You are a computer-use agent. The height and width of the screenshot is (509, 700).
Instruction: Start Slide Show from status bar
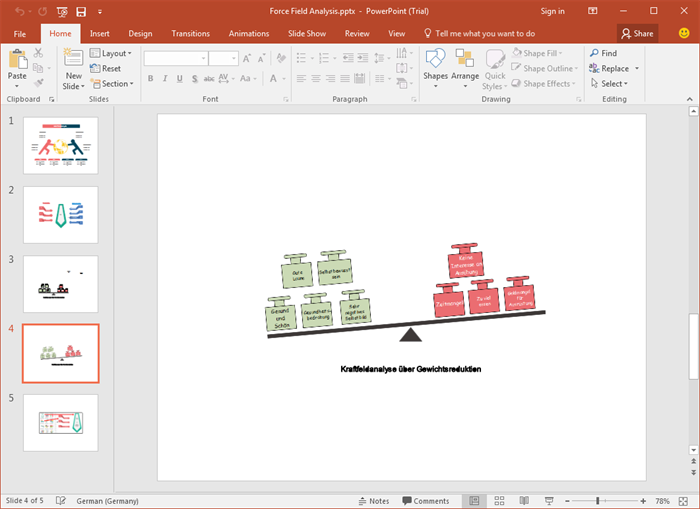(x=550, y=501)
